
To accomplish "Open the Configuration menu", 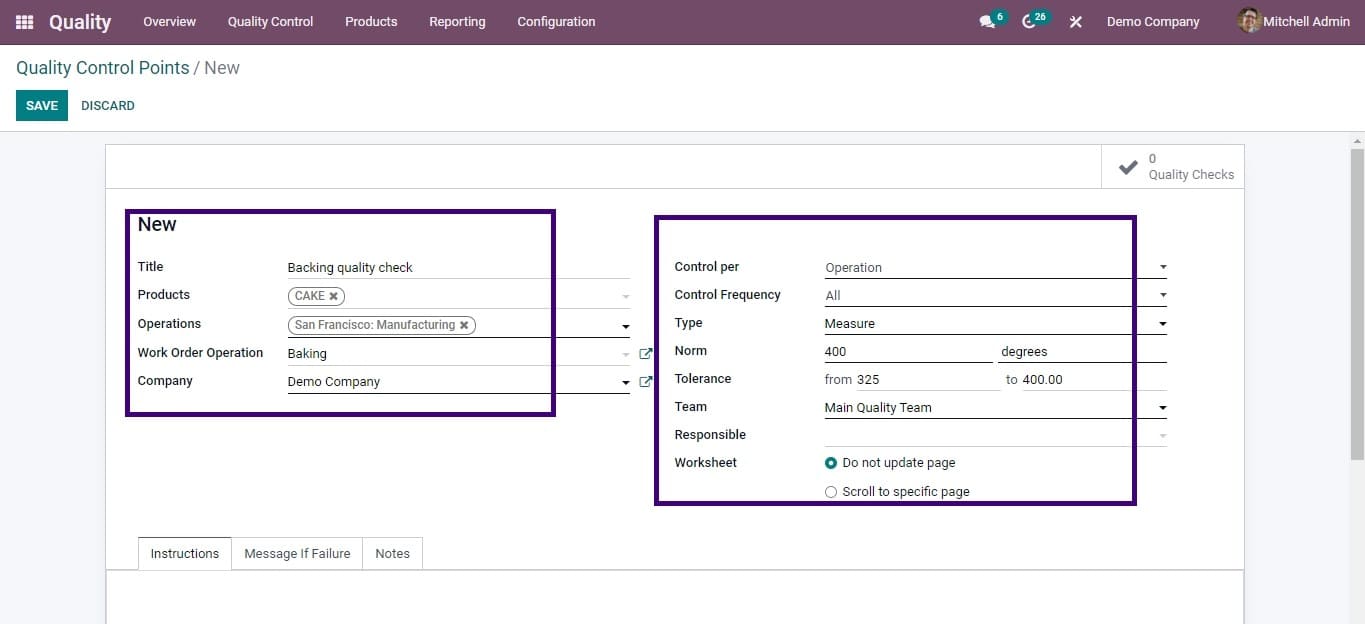I will click(556, 21).
